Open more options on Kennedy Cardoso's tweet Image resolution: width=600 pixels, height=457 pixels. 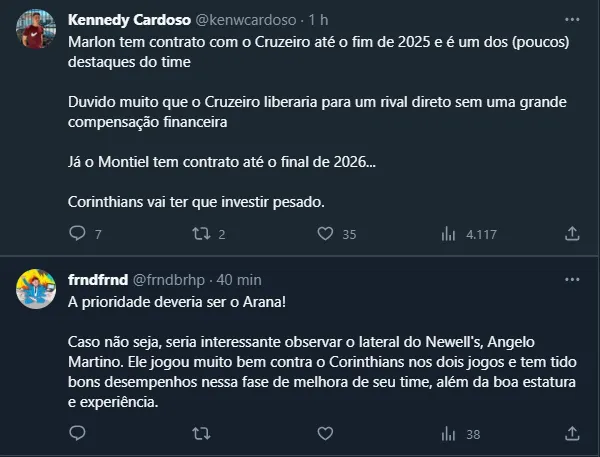(571, 19)
